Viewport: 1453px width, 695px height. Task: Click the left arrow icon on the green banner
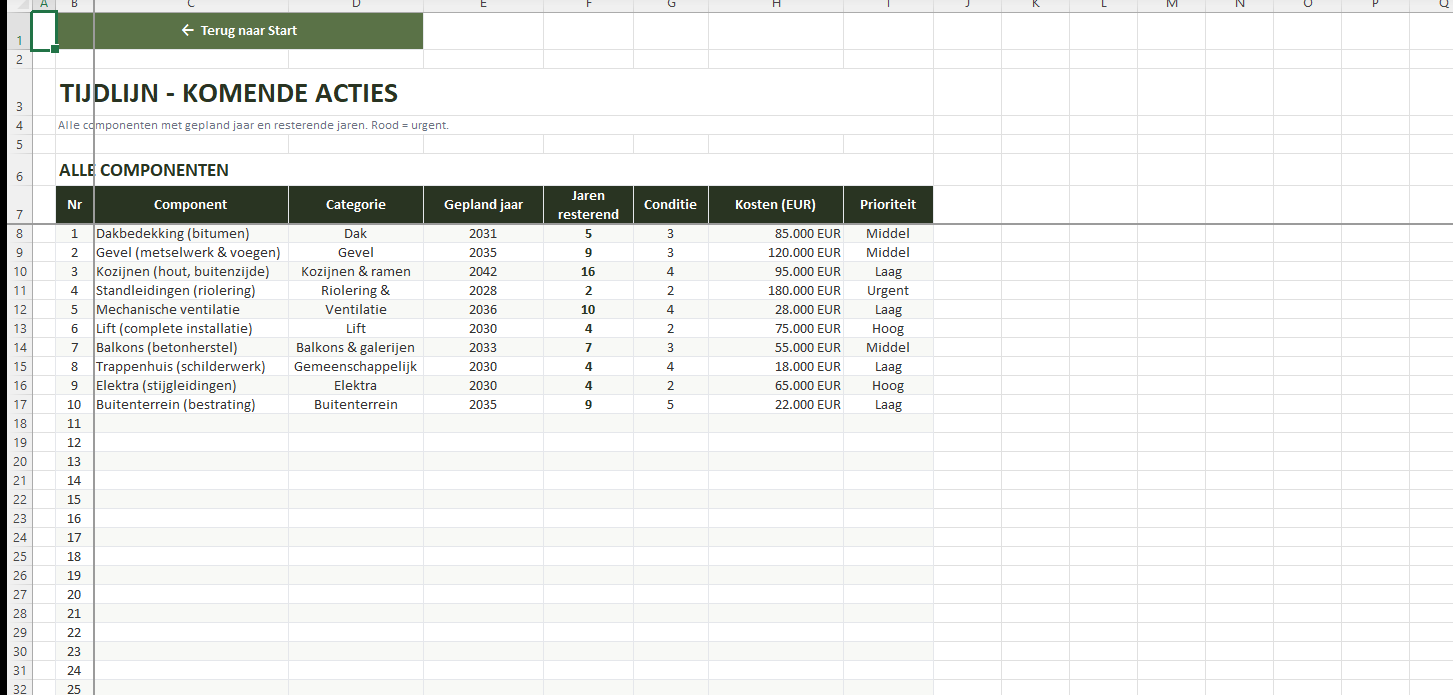187,31
